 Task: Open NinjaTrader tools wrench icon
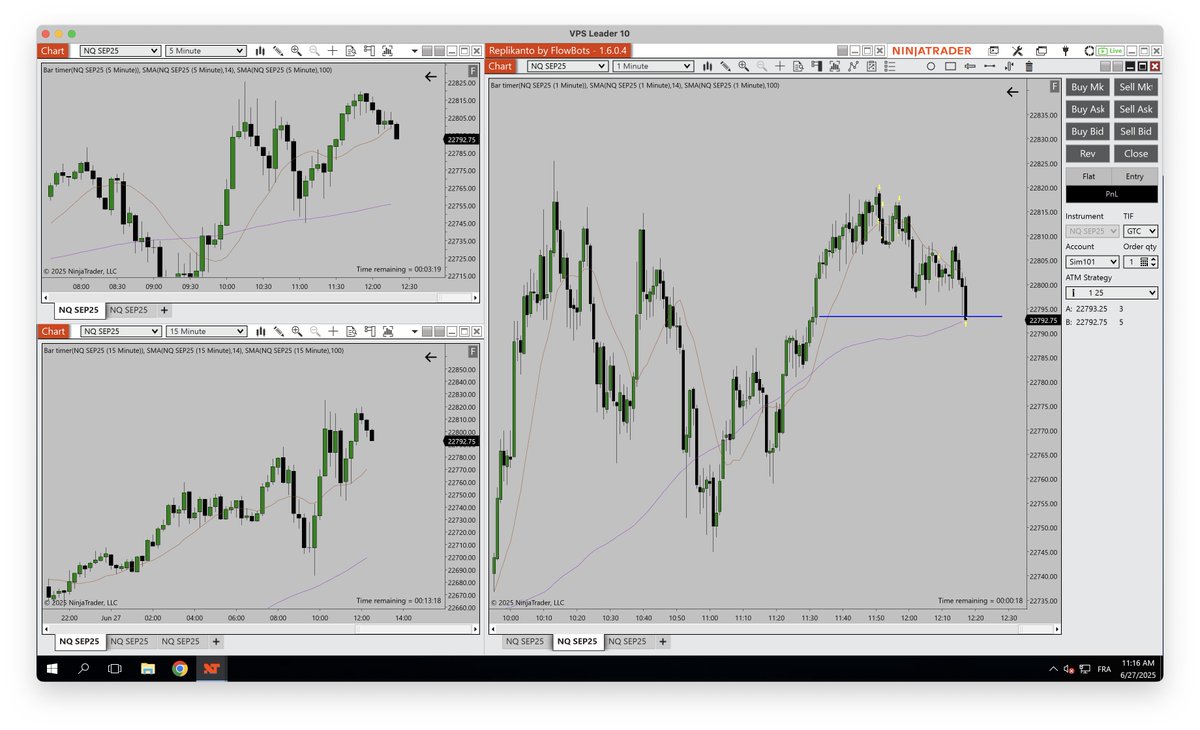pyautogui.click(x=1017, y=51)
